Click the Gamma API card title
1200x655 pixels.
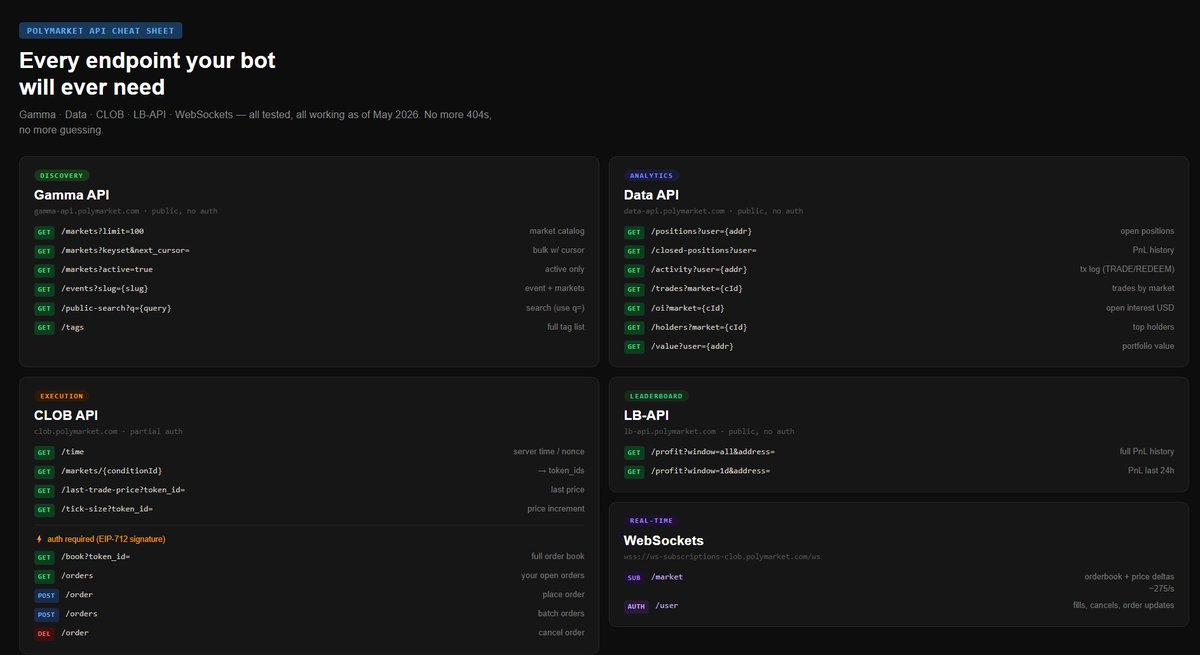coord(72,195)
